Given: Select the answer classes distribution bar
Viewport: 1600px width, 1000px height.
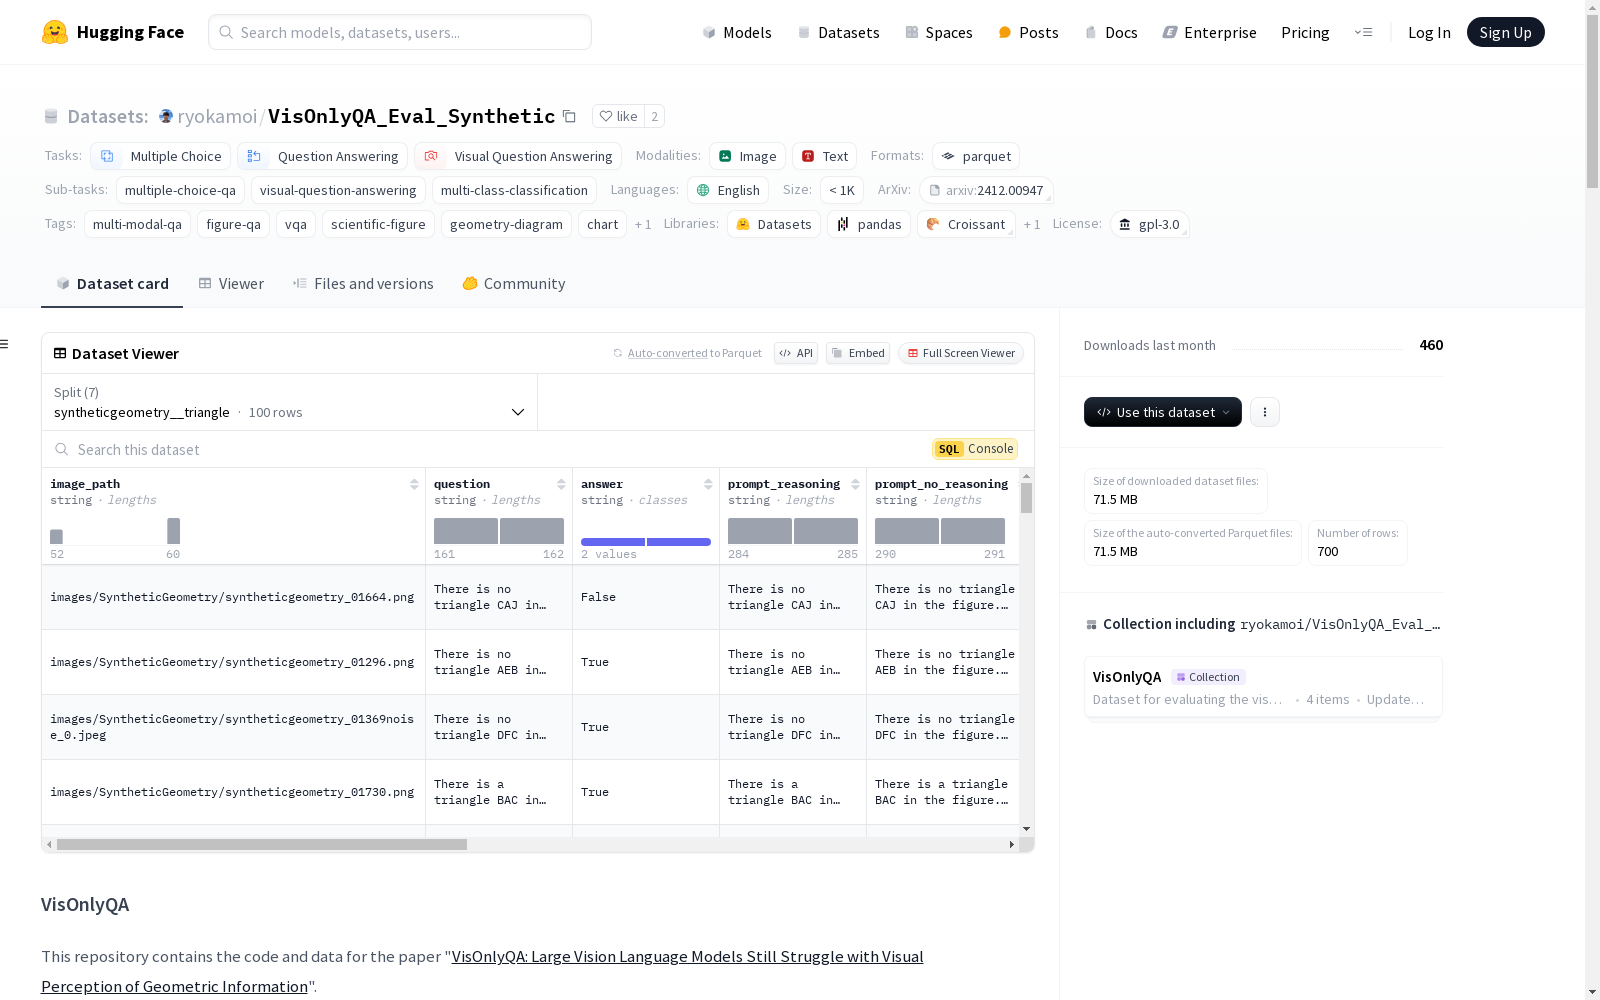Looking at the screenshot, I should click(x=646, y=542).
